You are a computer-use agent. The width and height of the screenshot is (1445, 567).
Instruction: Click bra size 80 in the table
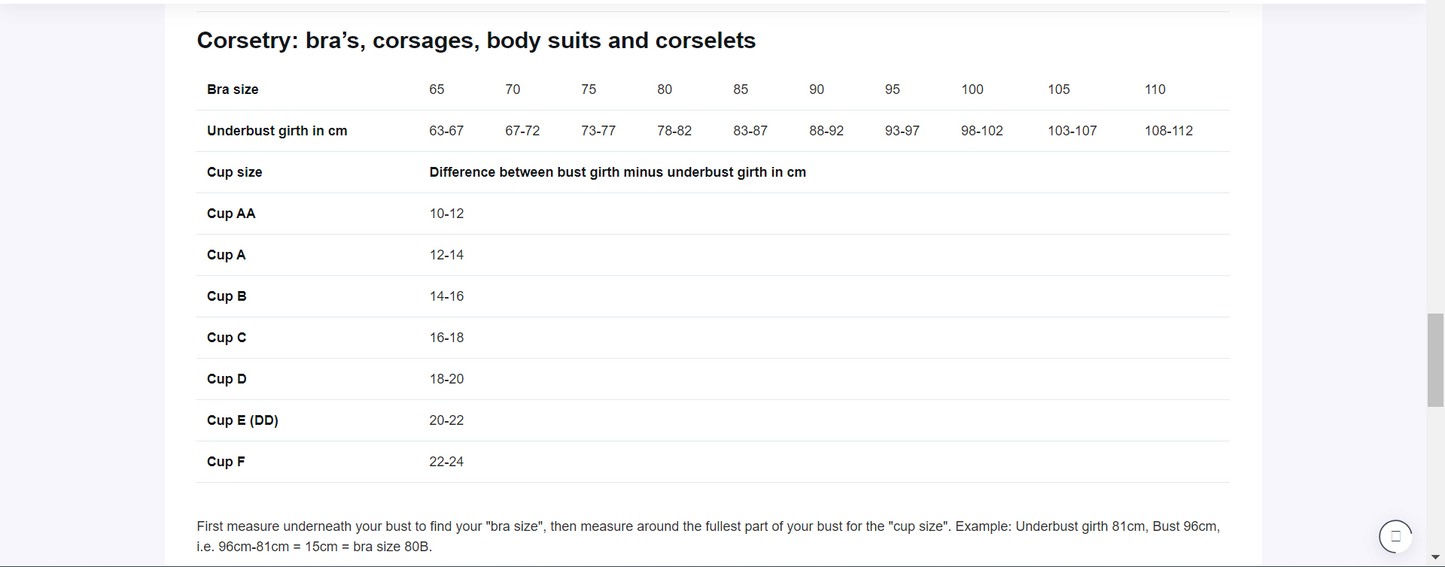point(665,89)
